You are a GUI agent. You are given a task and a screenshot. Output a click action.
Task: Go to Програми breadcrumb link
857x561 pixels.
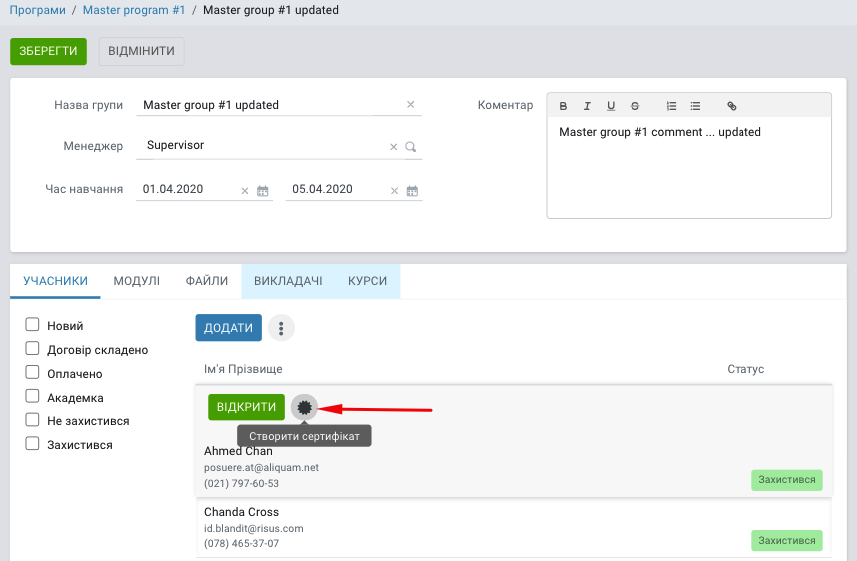pos(37,10)
